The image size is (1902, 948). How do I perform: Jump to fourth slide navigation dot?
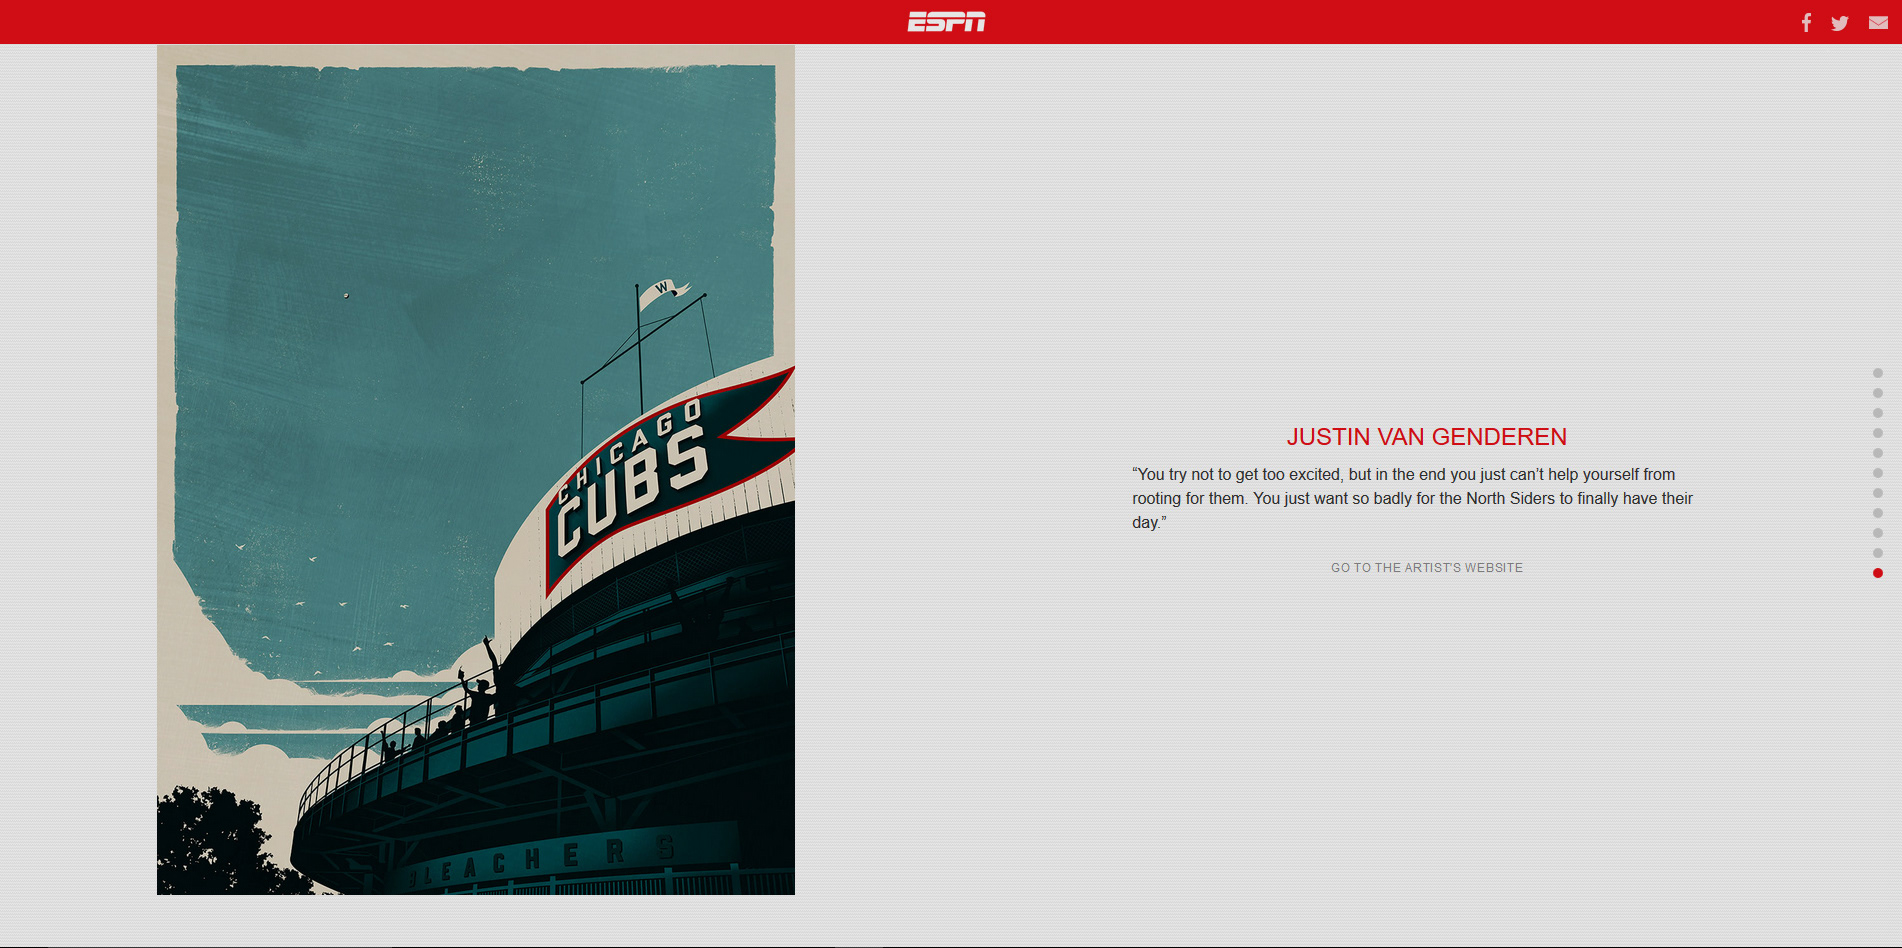[x=1878, y=433]
